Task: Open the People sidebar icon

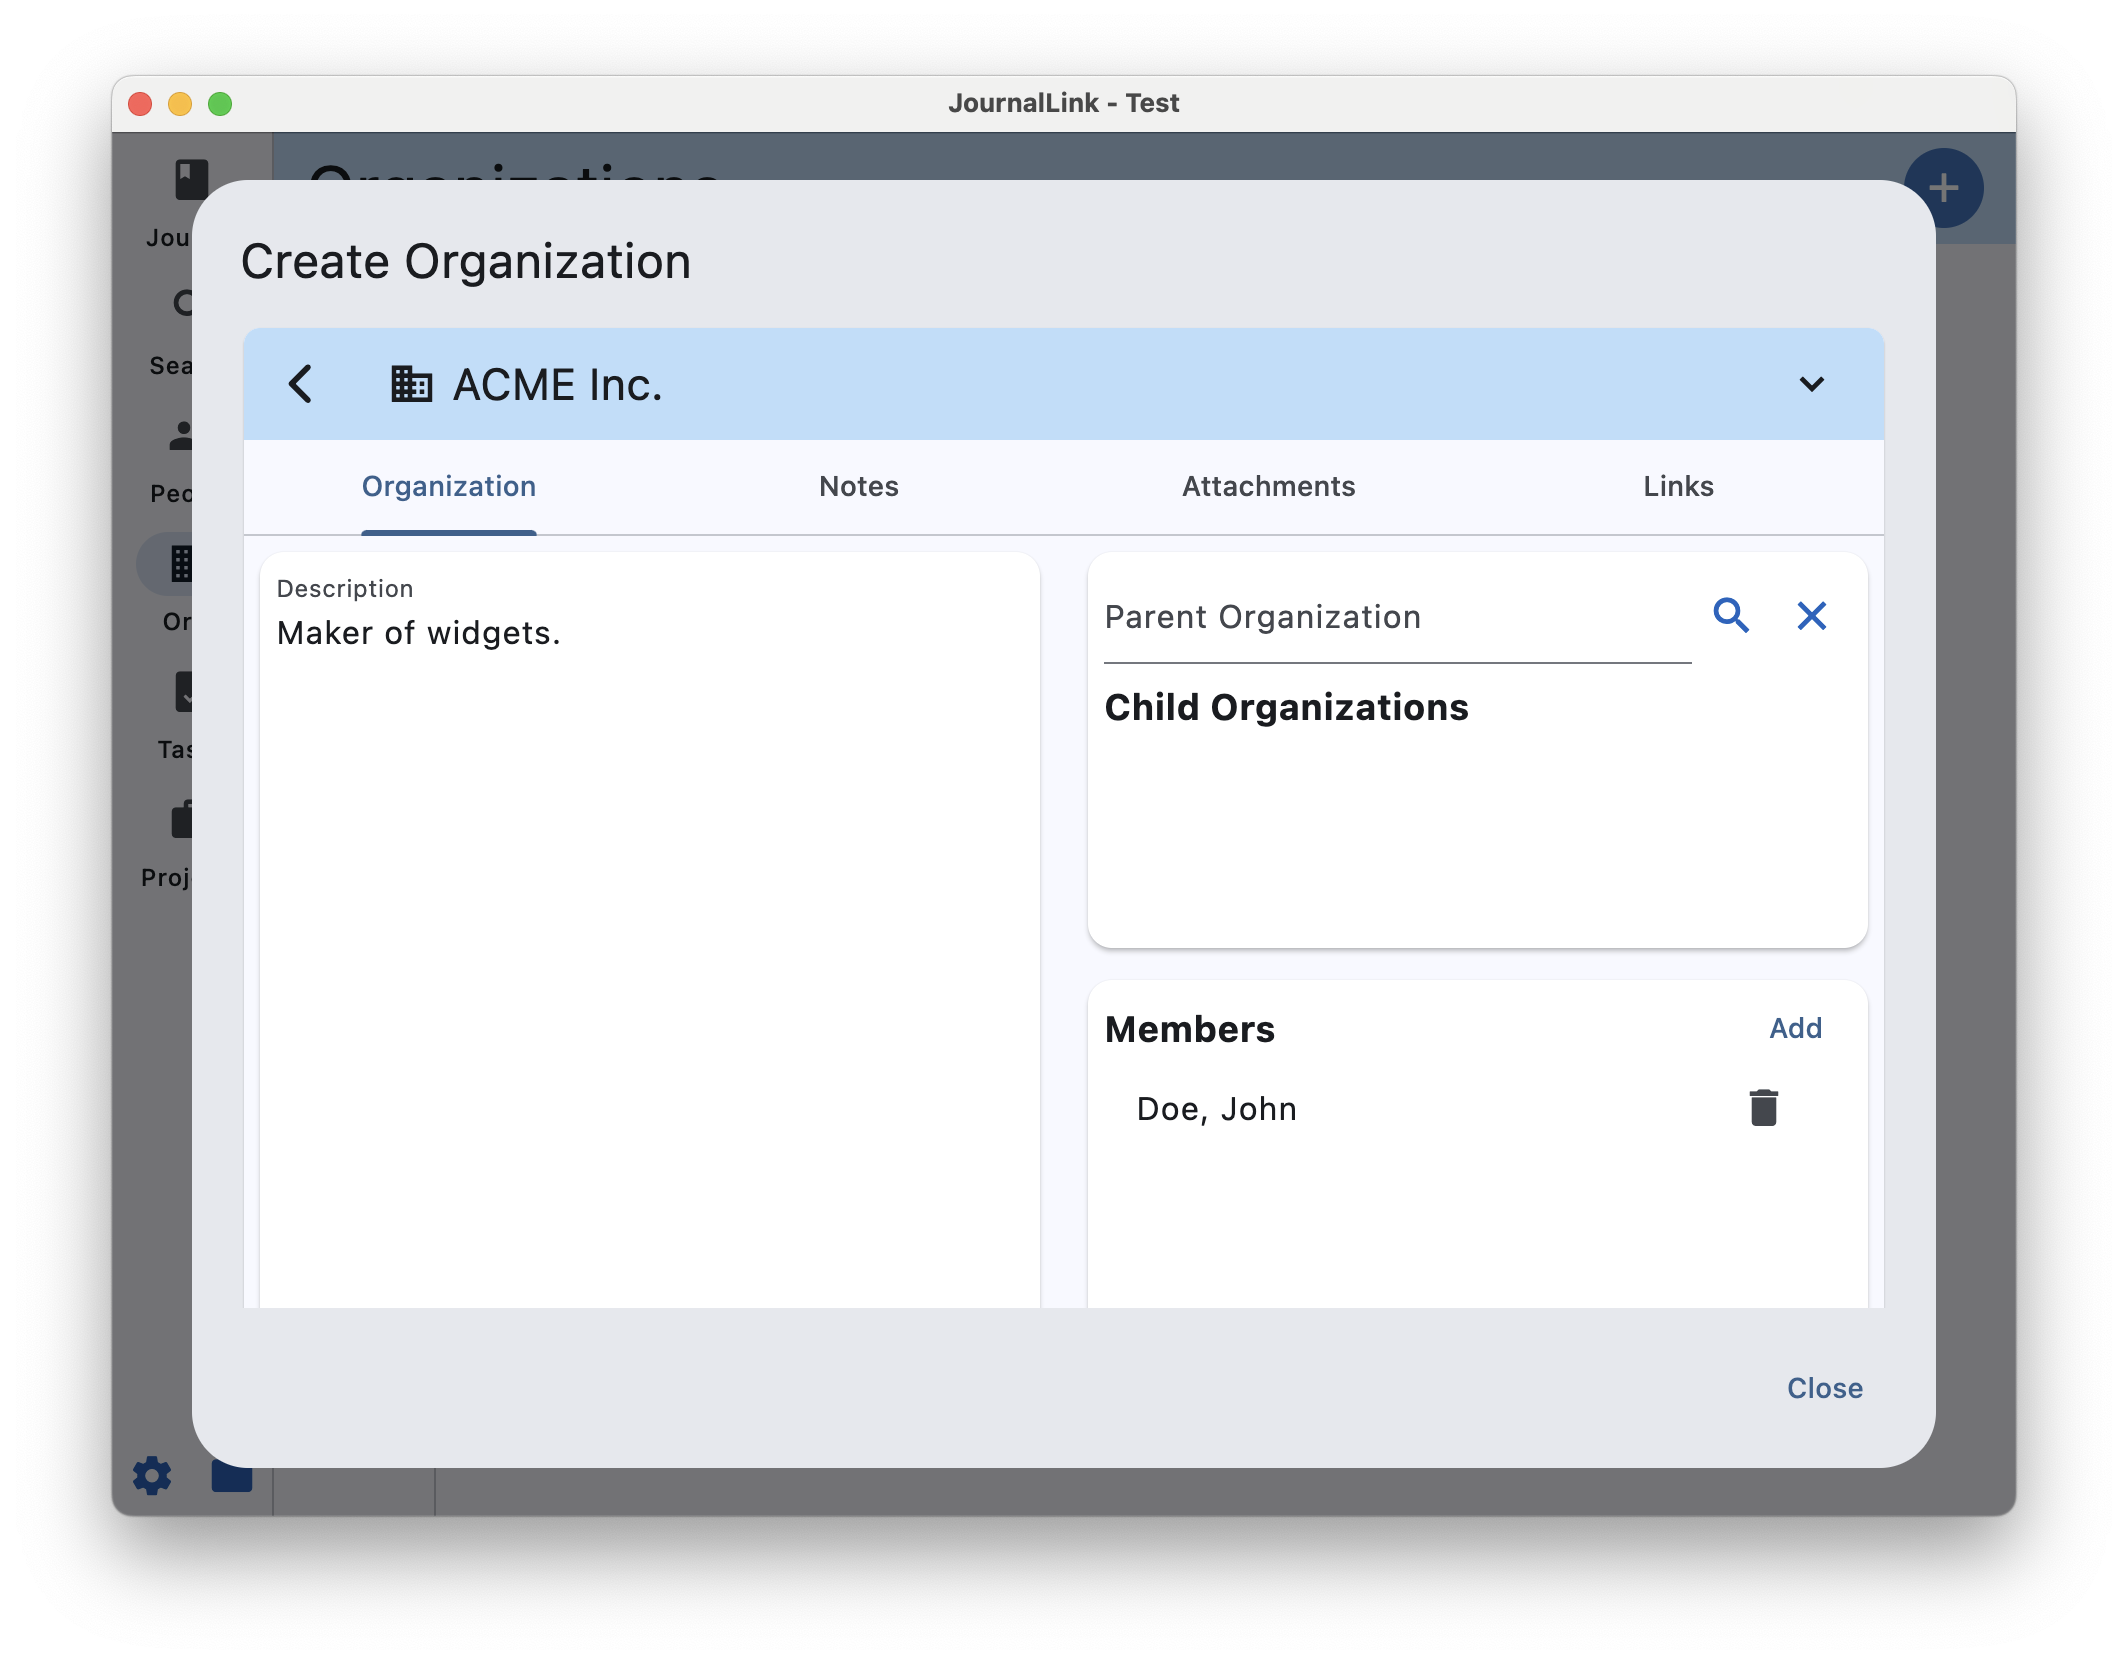Action: (180, 437)
